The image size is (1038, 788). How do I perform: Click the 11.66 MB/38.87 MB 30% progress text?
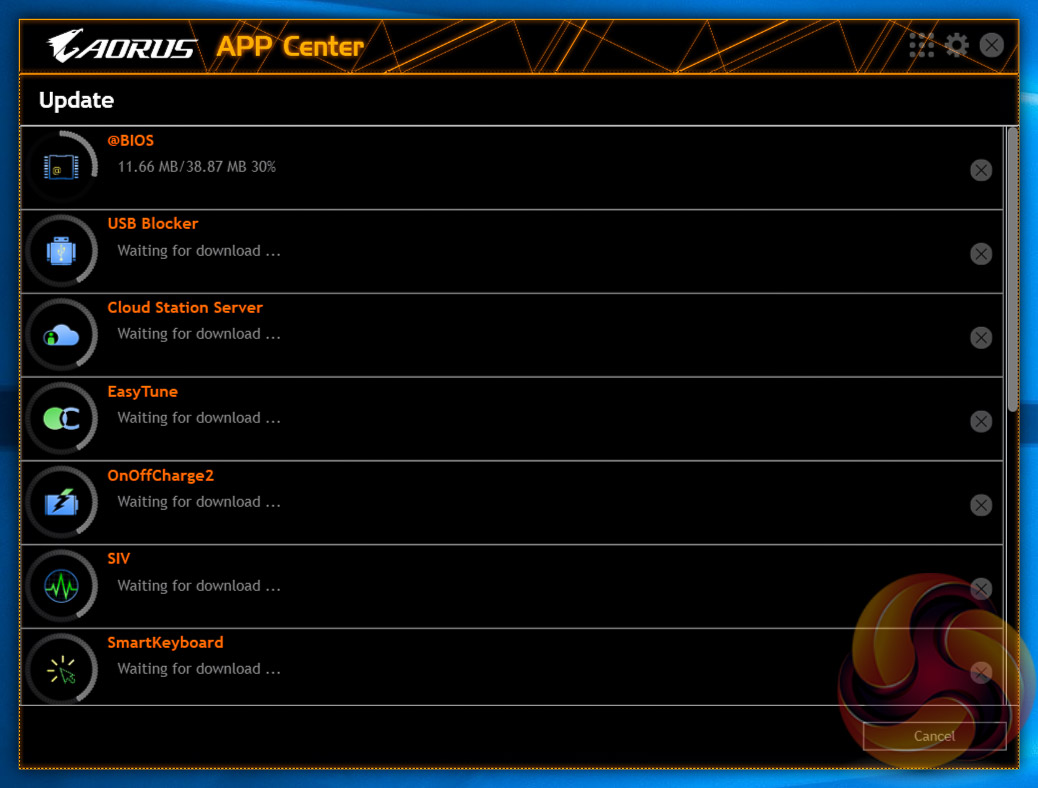point(197,167)
